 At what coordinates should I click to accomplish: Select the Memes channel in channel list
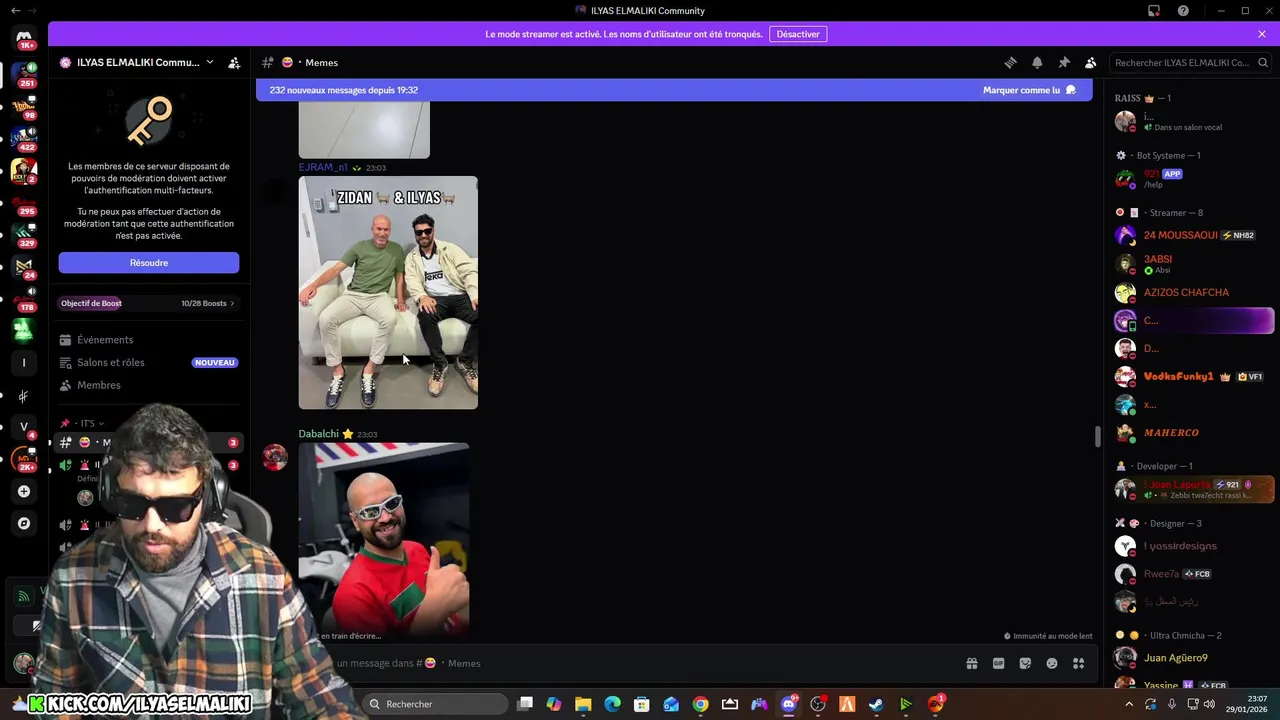[x=149, y=442]
